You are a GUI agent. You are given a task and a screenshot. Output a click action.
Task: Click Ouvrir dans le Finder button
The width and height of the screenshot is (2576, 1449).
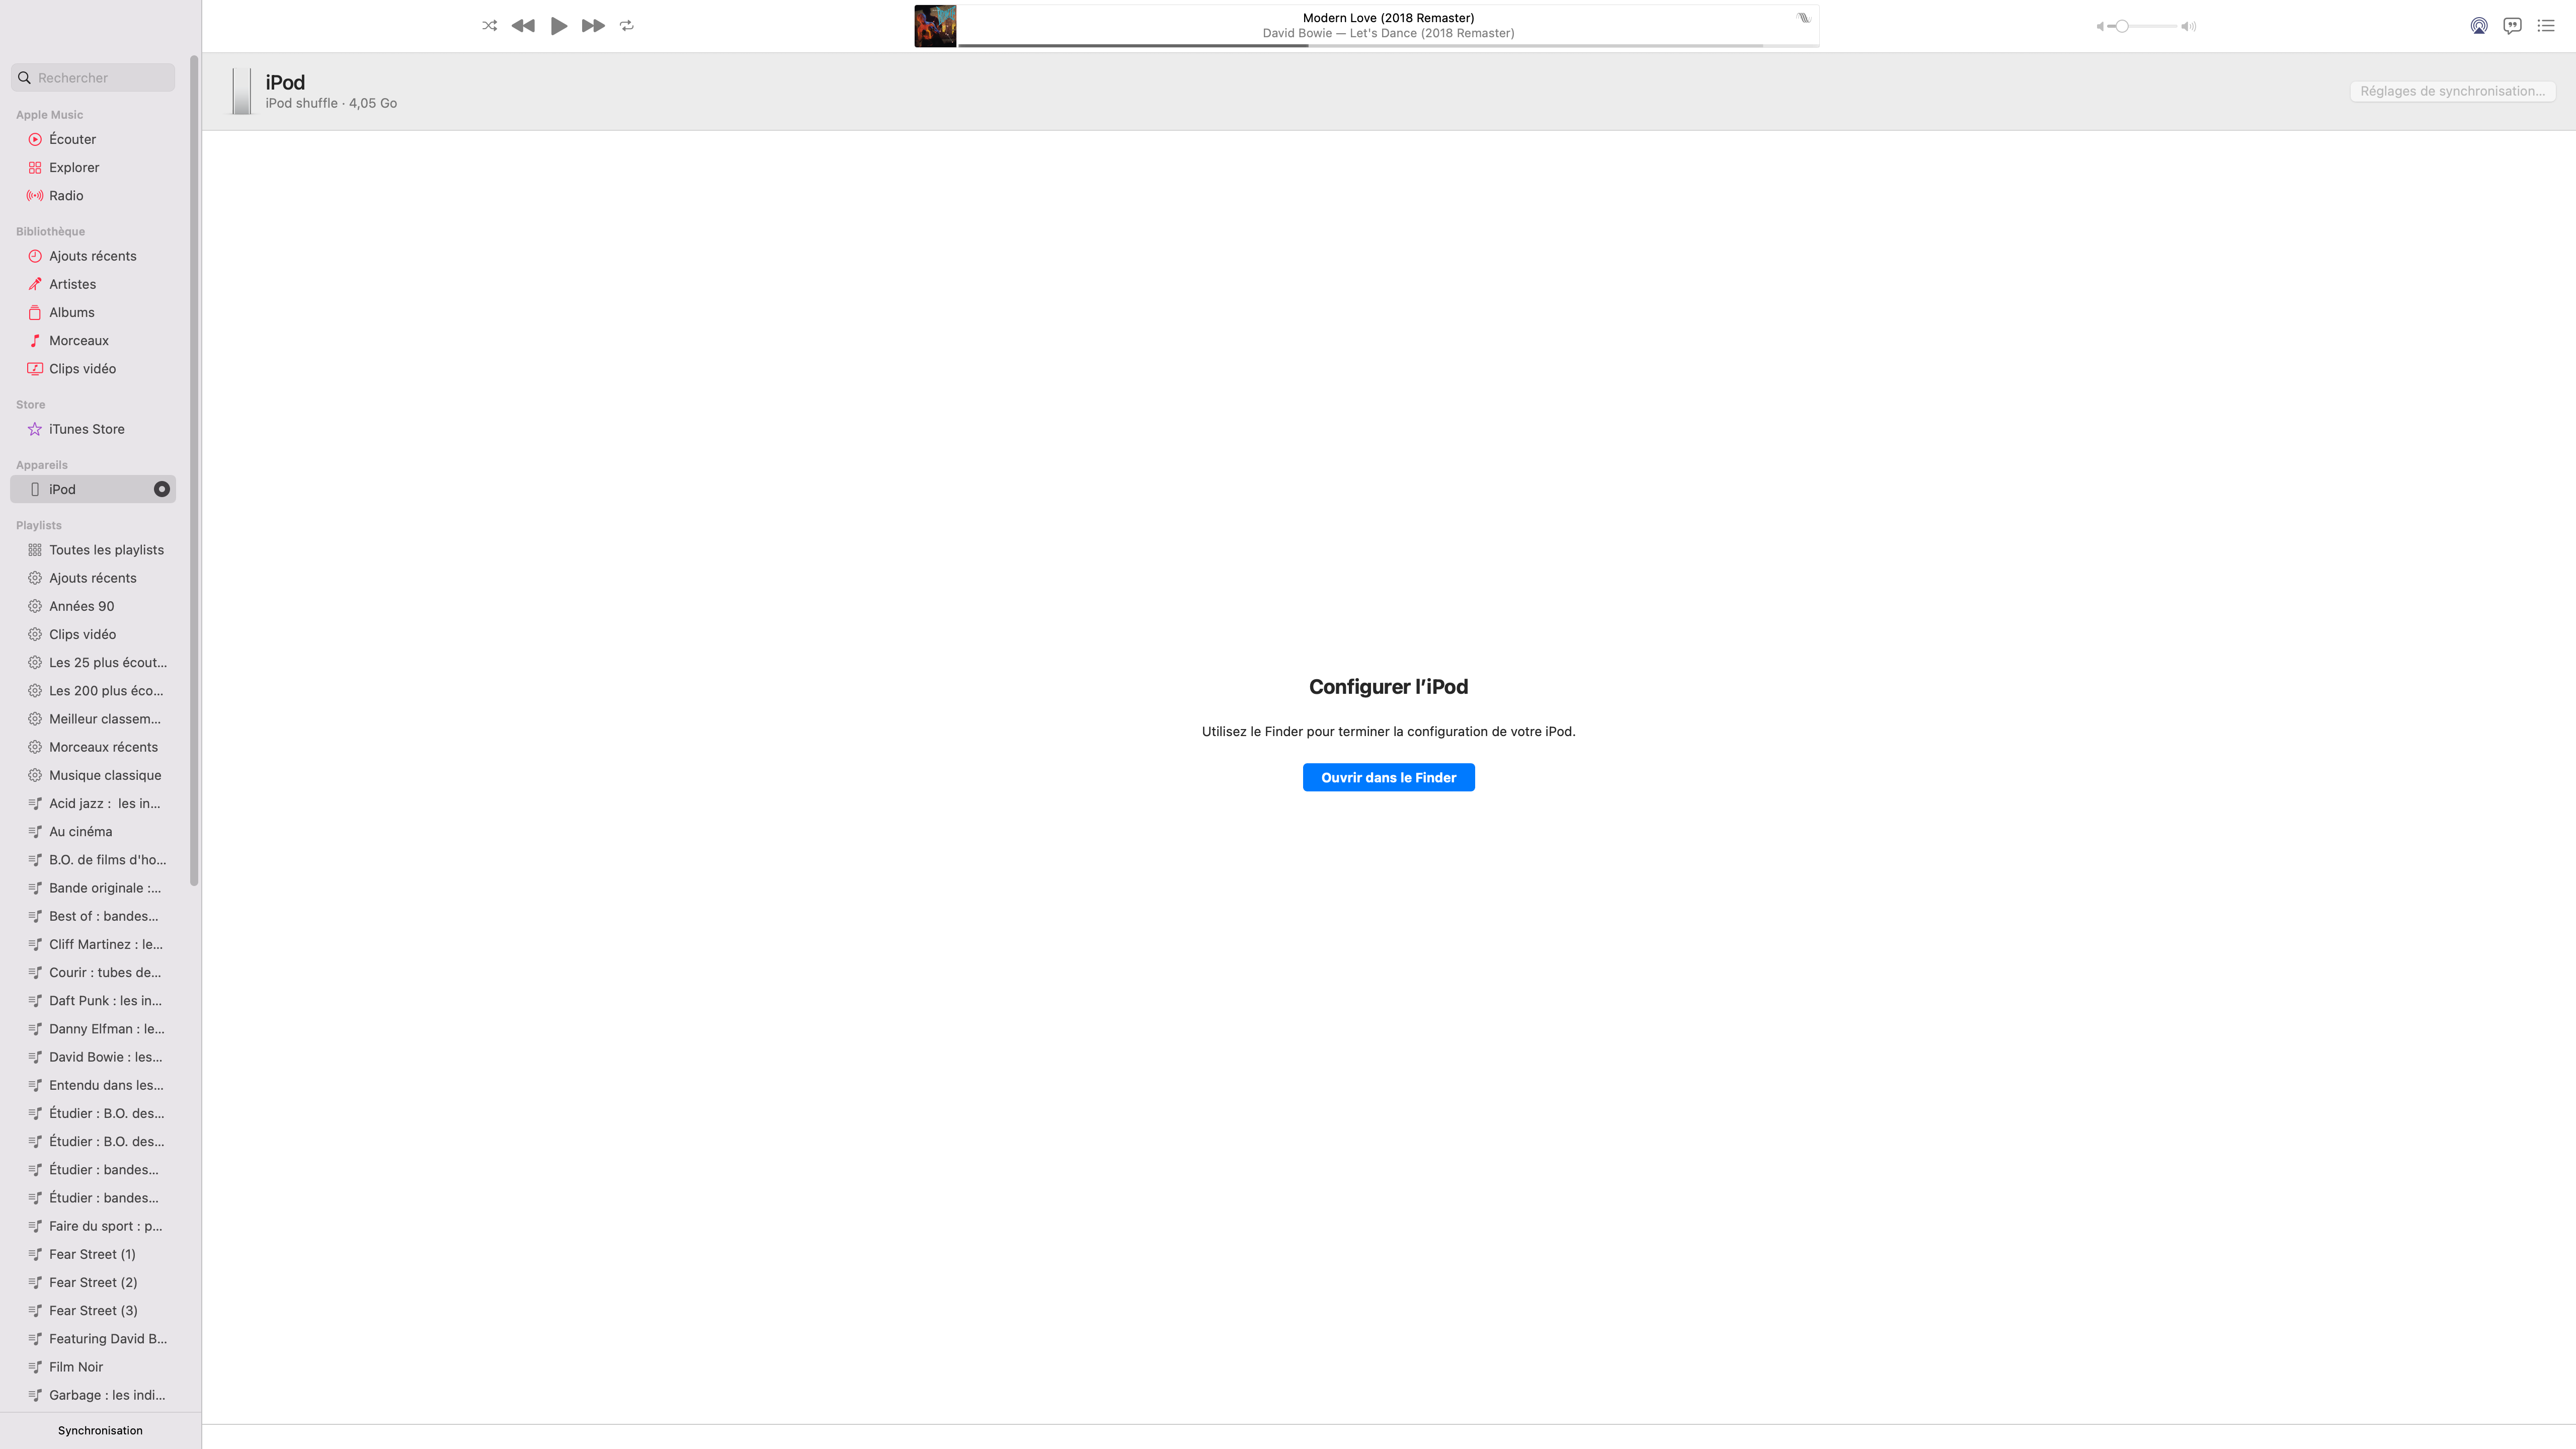coord(1388,777)
